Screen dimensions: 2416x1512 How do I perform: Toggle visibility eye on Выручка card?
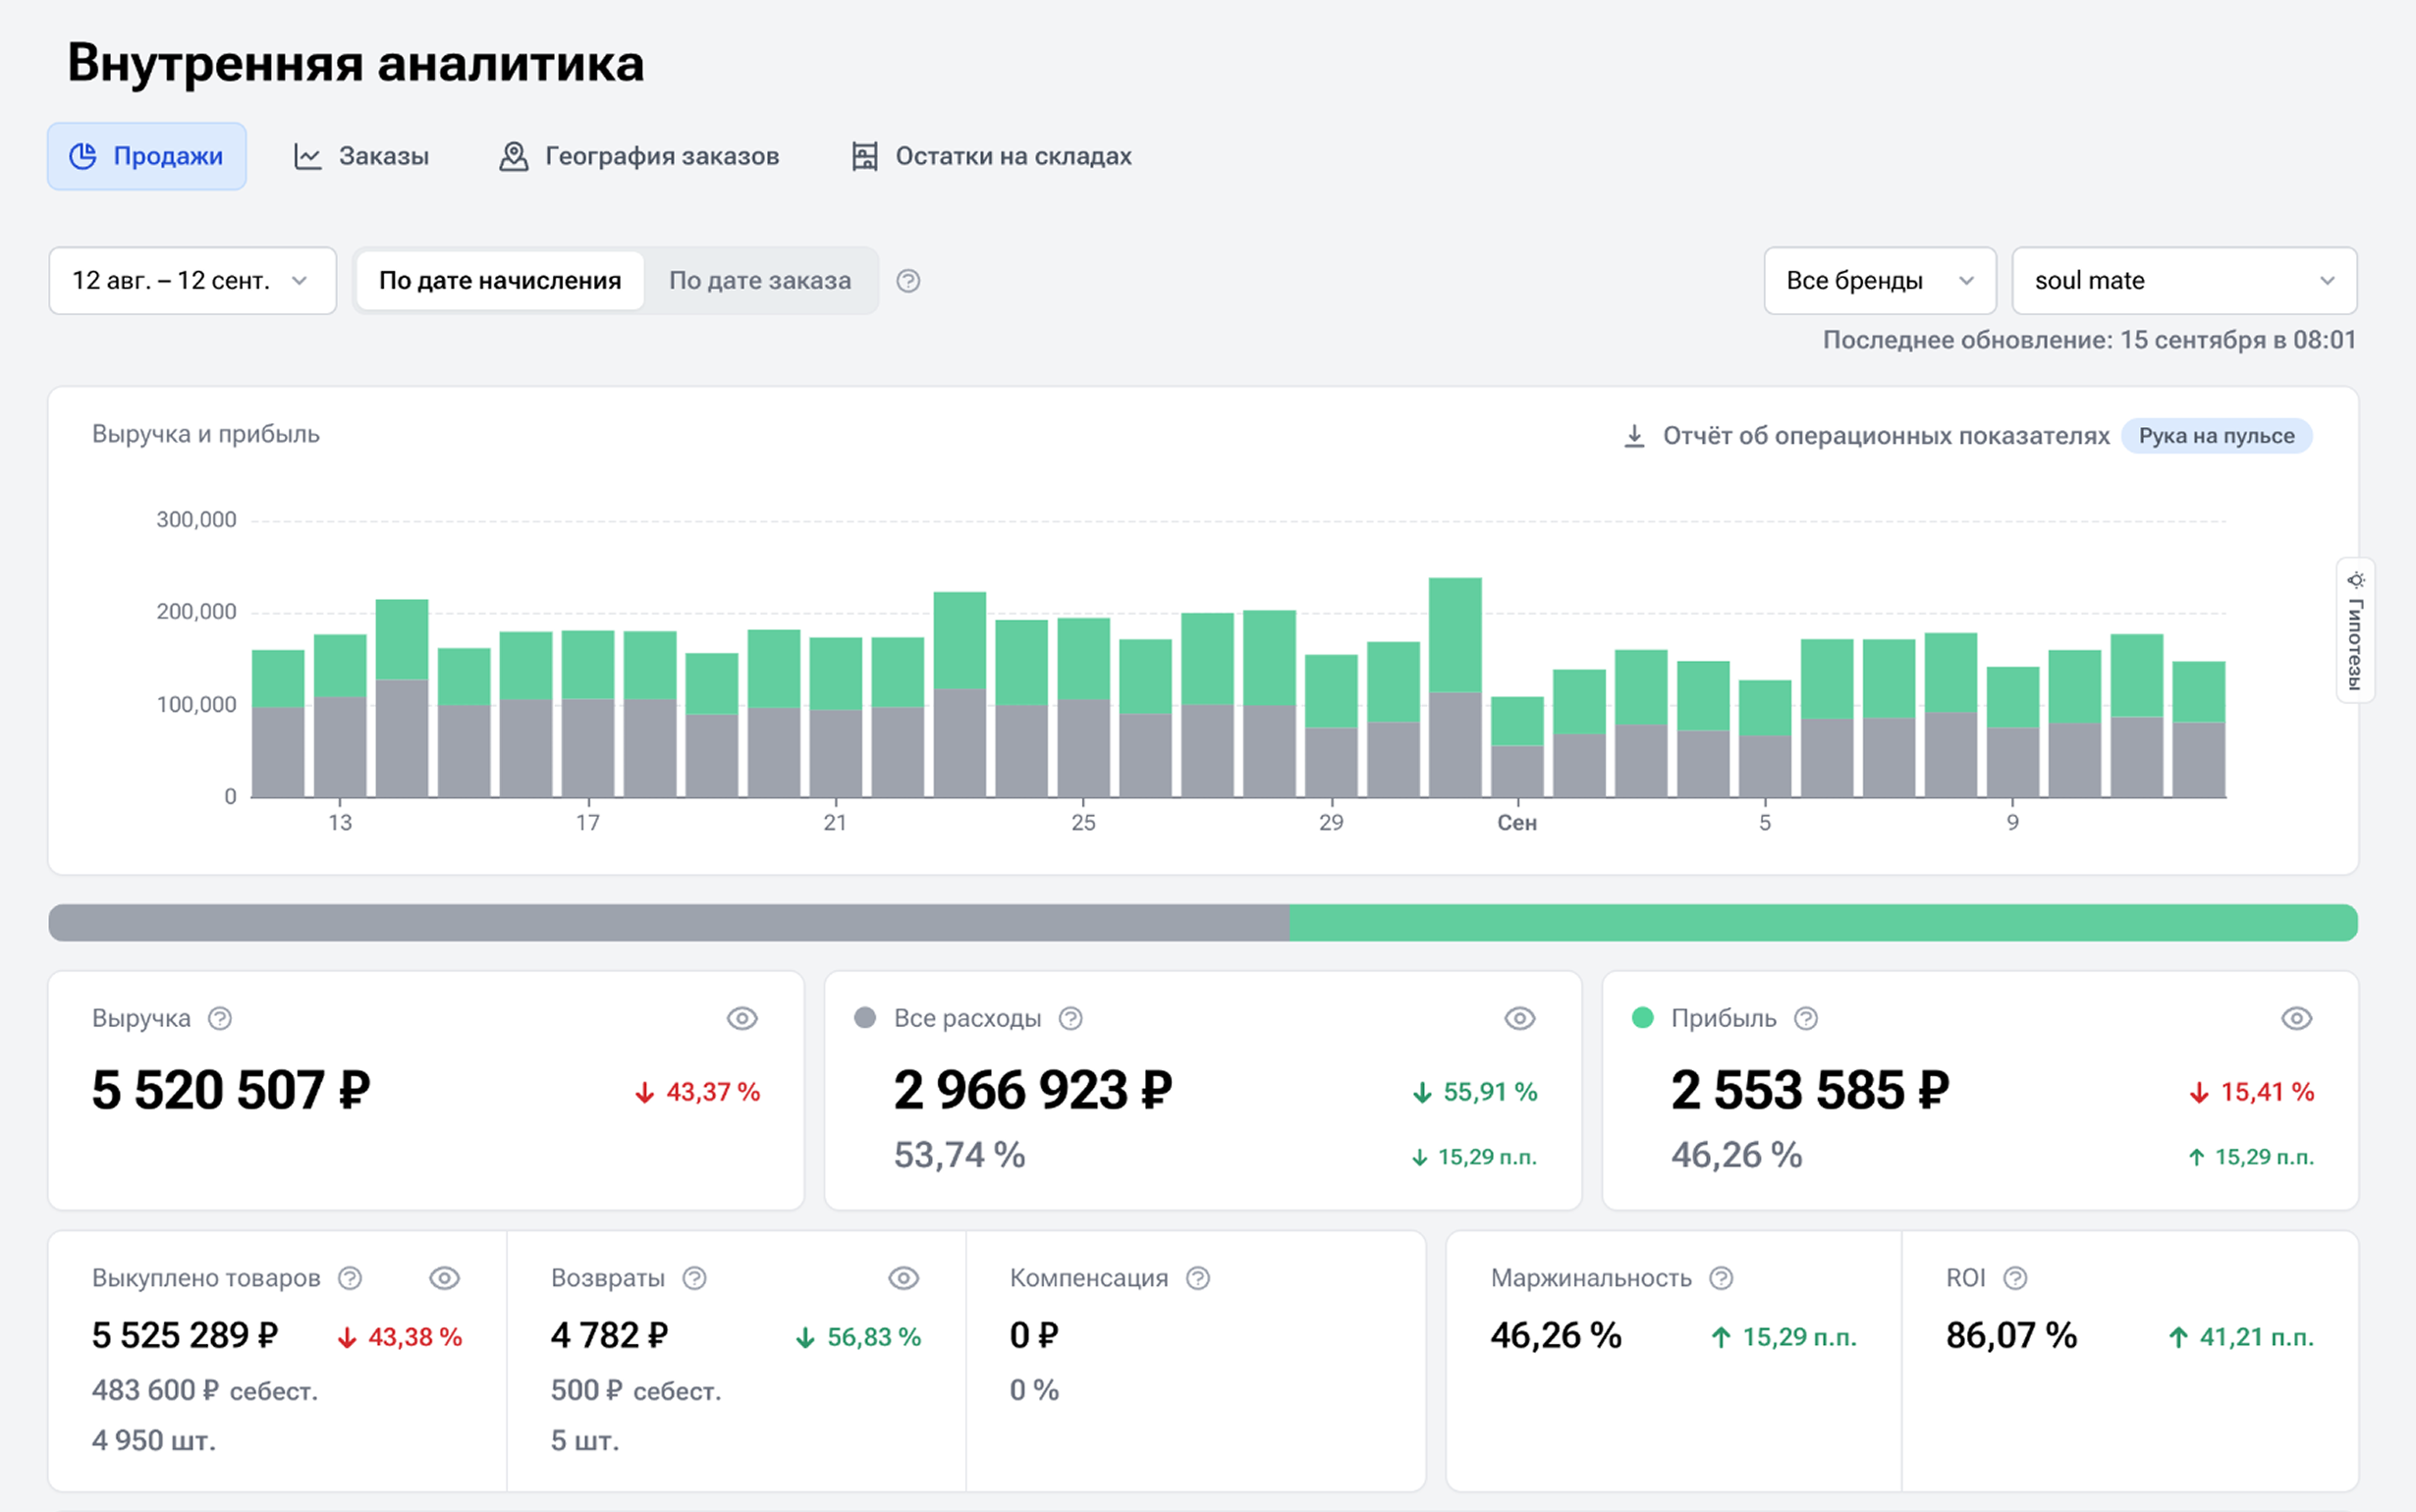[742, 1018]
